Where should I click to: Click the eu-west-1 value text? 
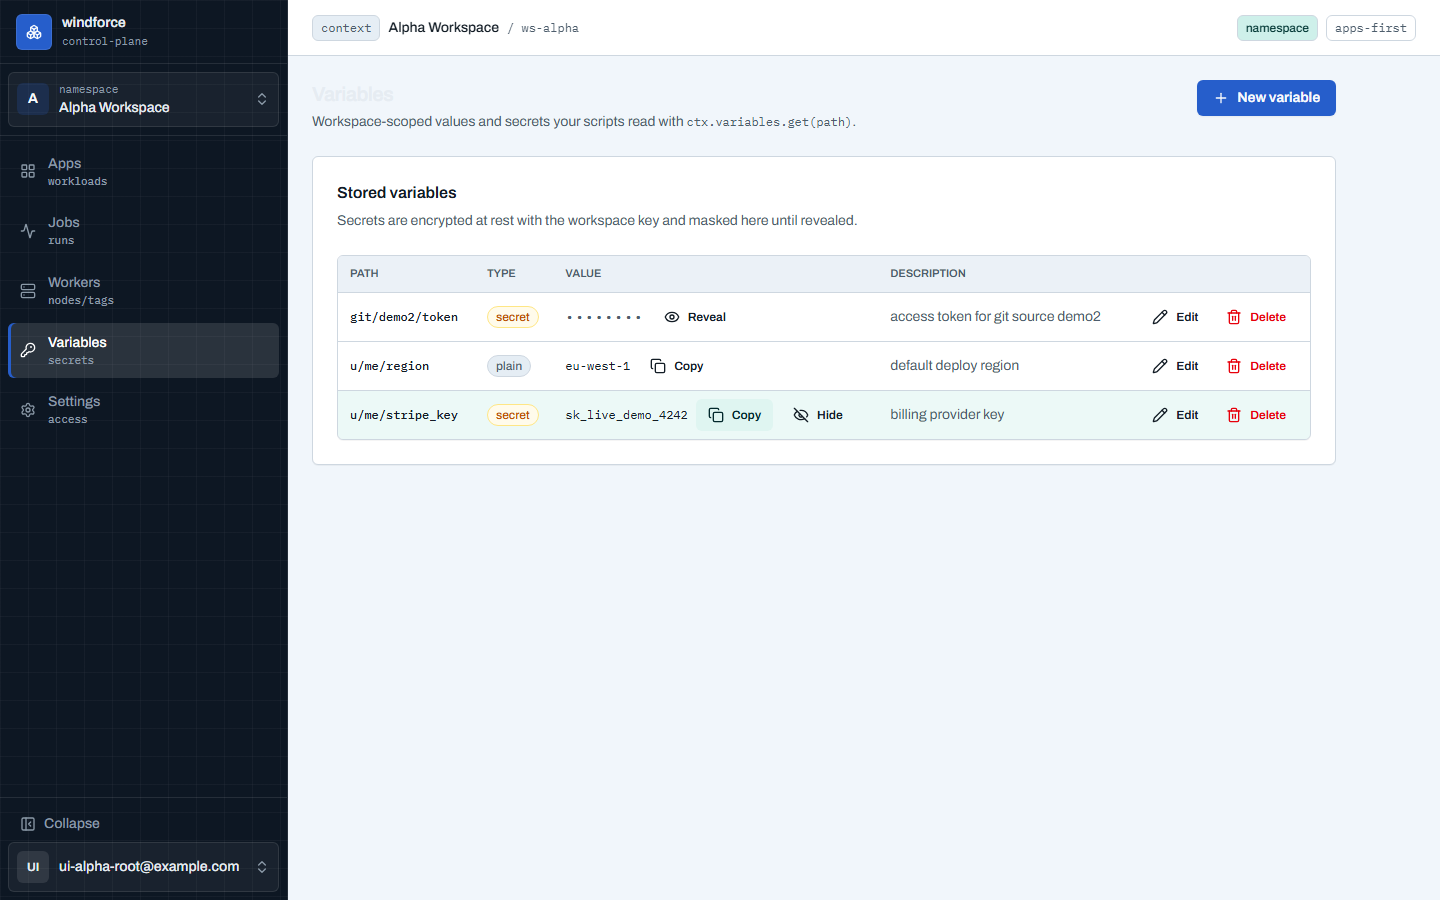[598, 366]
